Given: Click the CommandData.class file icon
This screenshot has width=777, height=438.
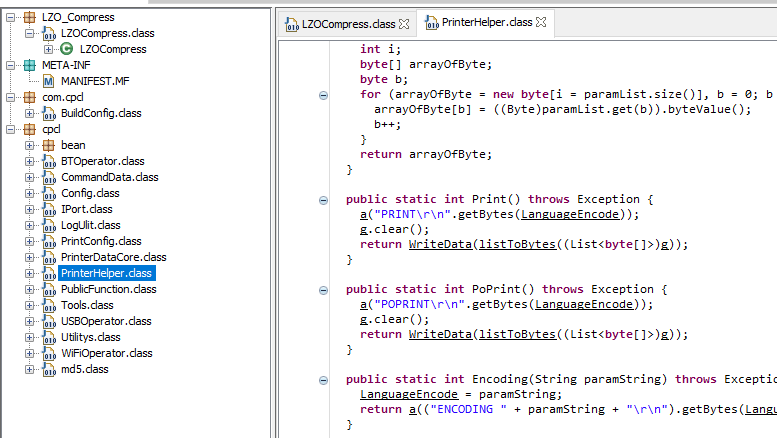Looking at the screenshot, I should point(49,177).
